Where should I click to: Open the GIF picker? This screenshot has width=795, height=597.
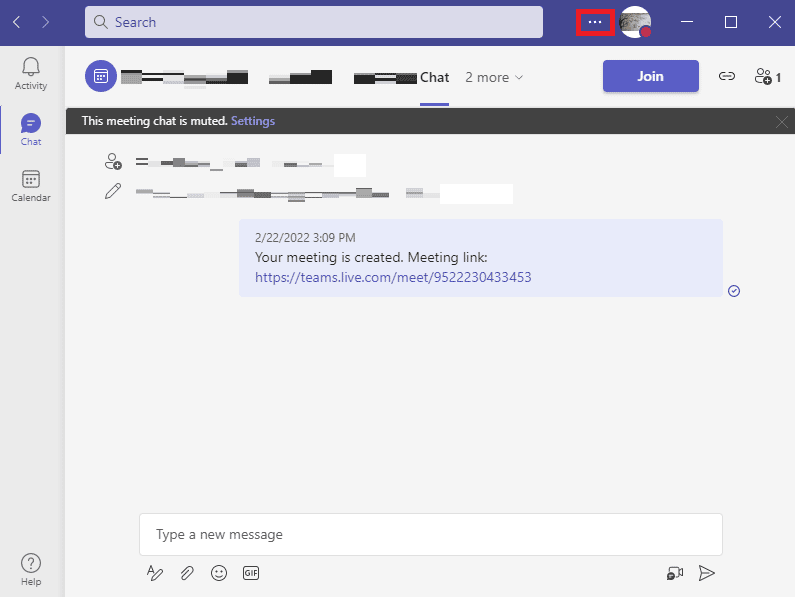click(x=251, y=573)
